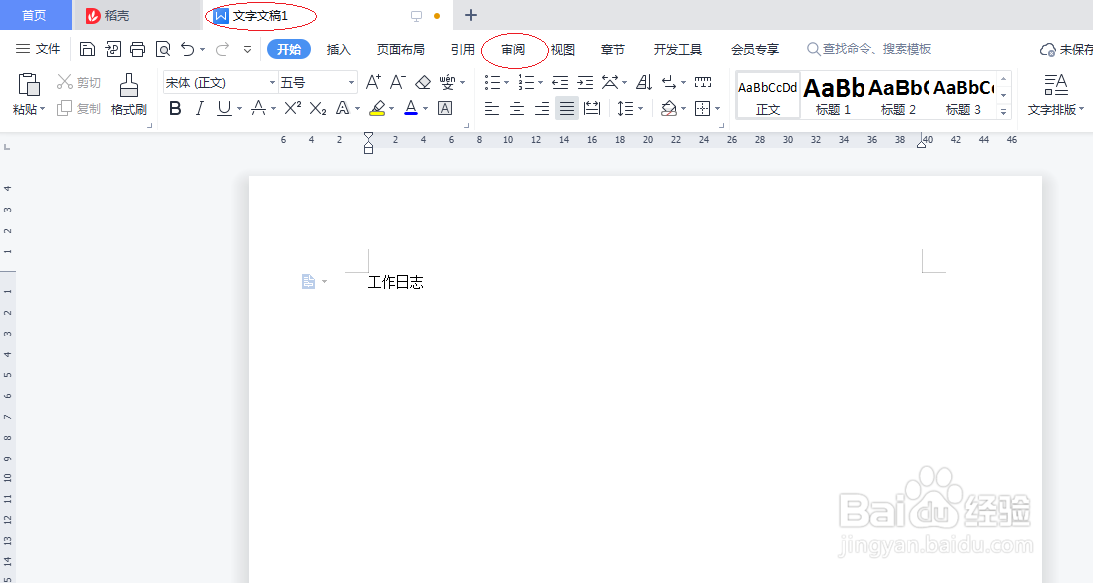Image resolution: width=1093 pixels, height=583 pixels.
Task: Click the 剪切 cut button
Action: point(79,82)
